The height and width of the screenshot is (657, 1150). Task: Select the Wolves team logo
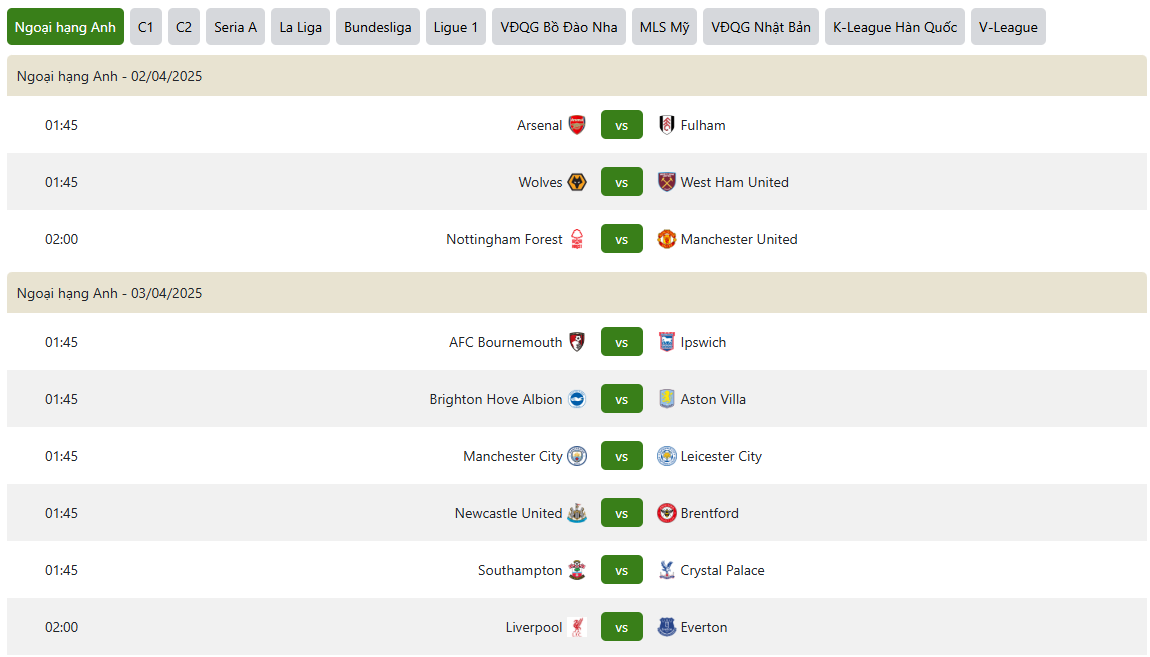coord(577,182)
